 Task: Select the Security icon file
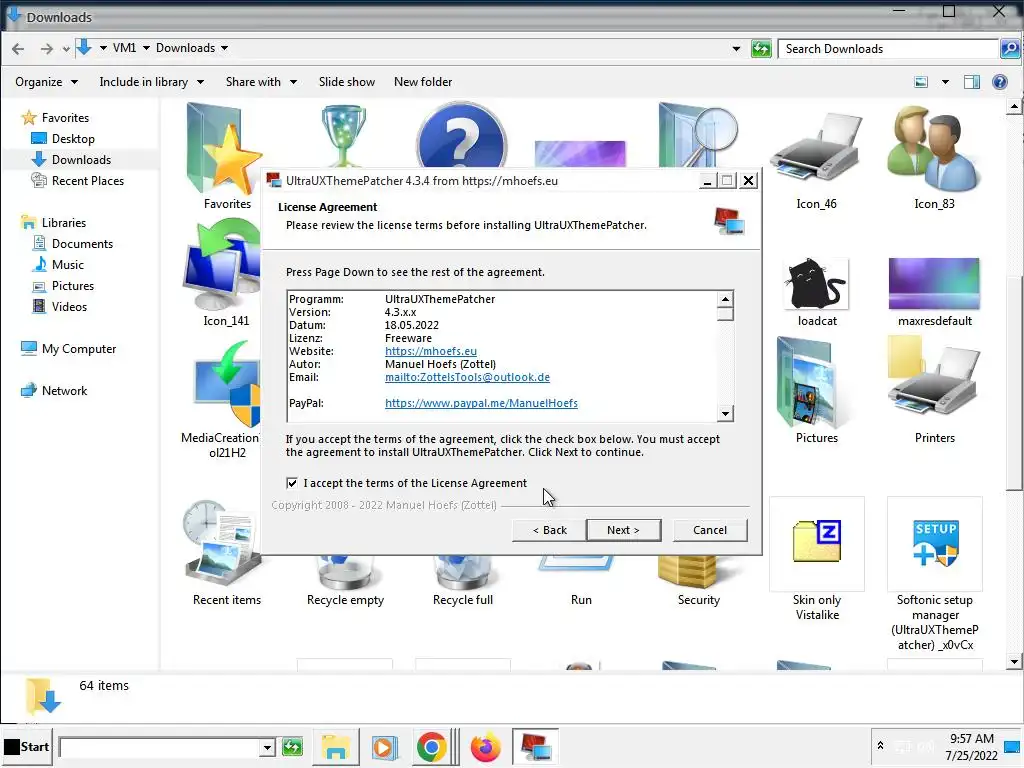(x=698, y=580)
